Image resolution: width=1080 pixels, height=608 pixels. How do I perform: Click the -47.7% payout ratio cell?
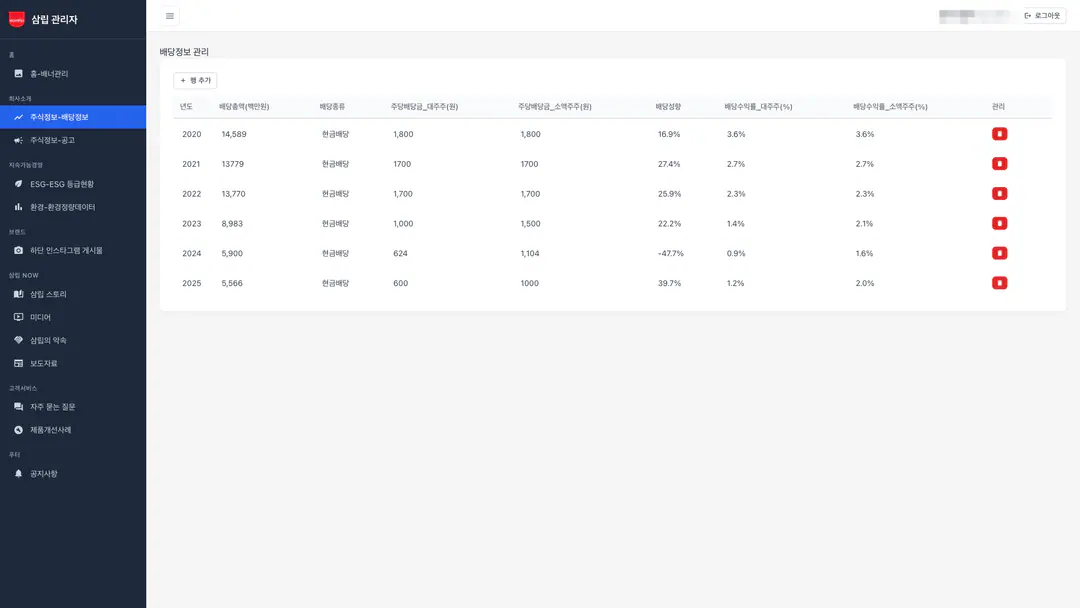pos(671,253)
